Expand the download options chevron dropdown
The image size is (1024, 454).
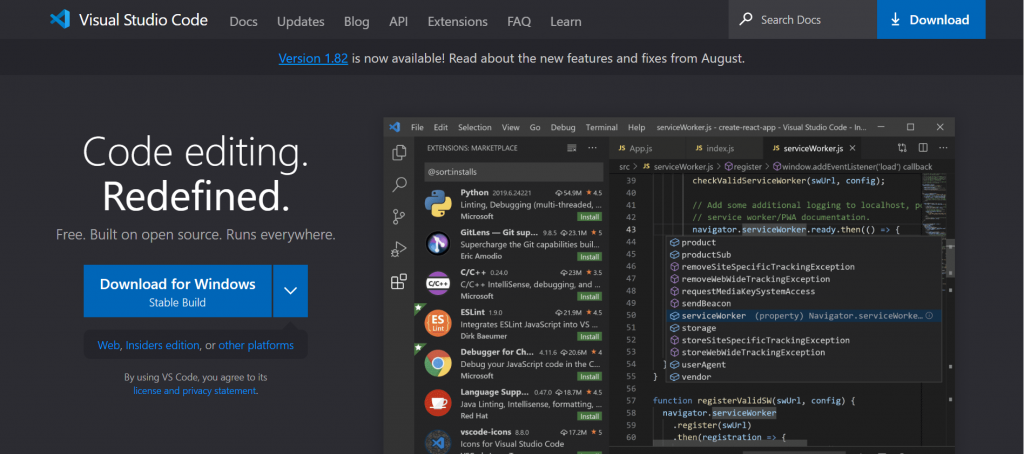pos(291,291)
